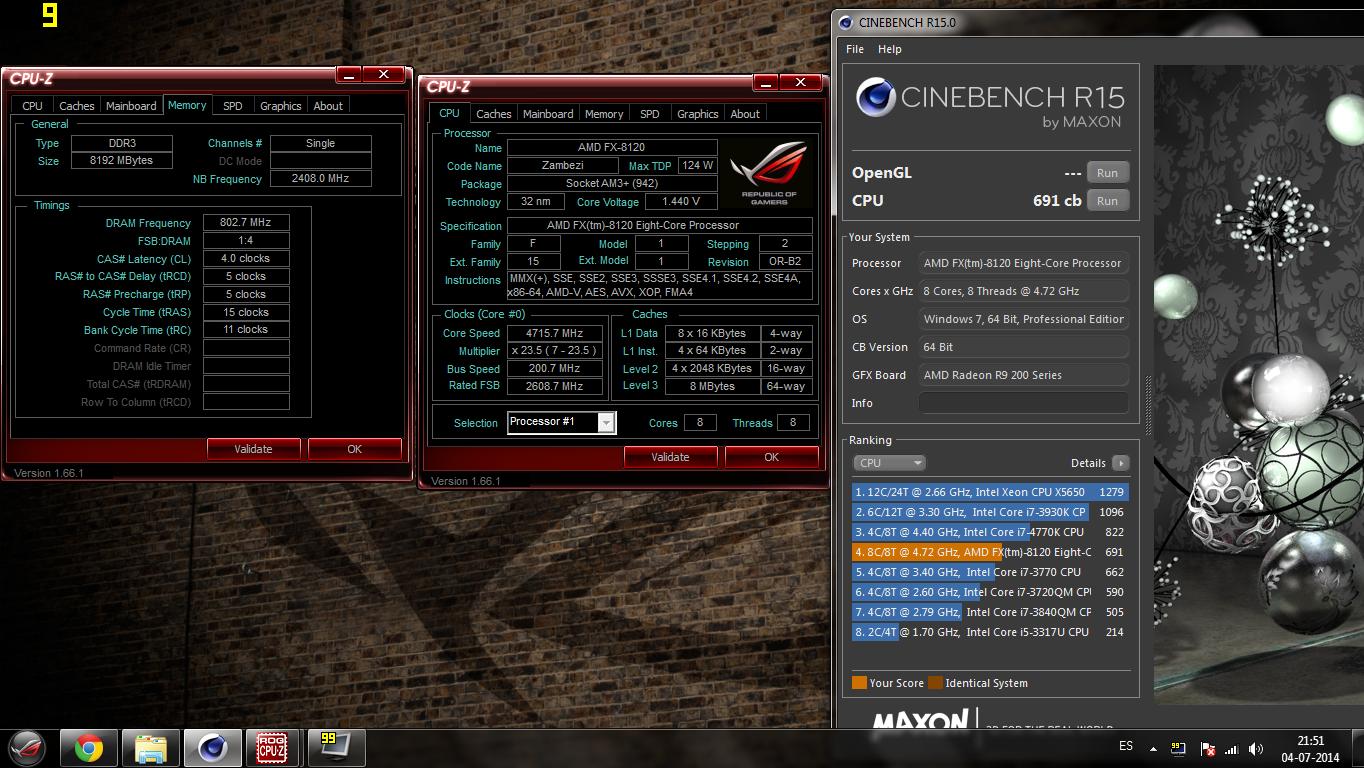Select the Core i7-3840QM ranking row

tap(990, 612)
